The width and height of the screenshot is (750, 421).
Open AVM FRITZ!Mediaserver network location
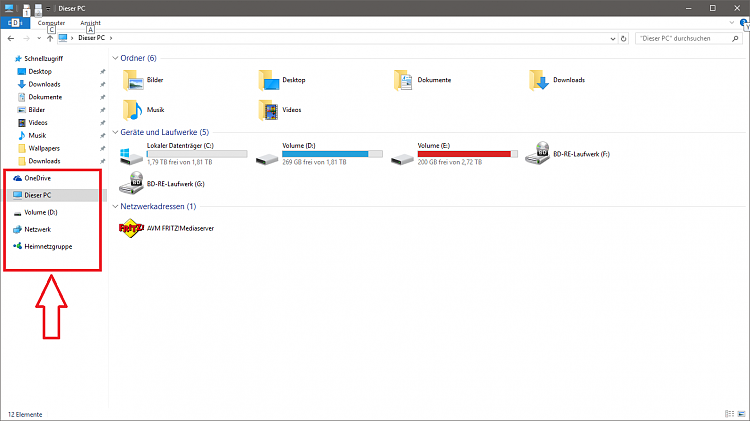click(166, 228)
